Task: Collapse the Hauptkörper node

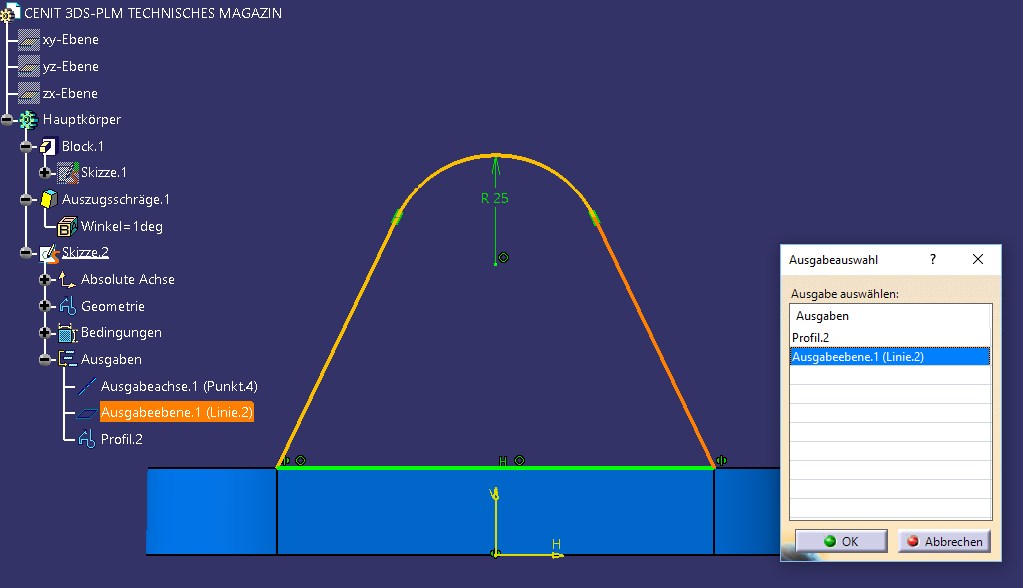Action: [x=7, y=119]
